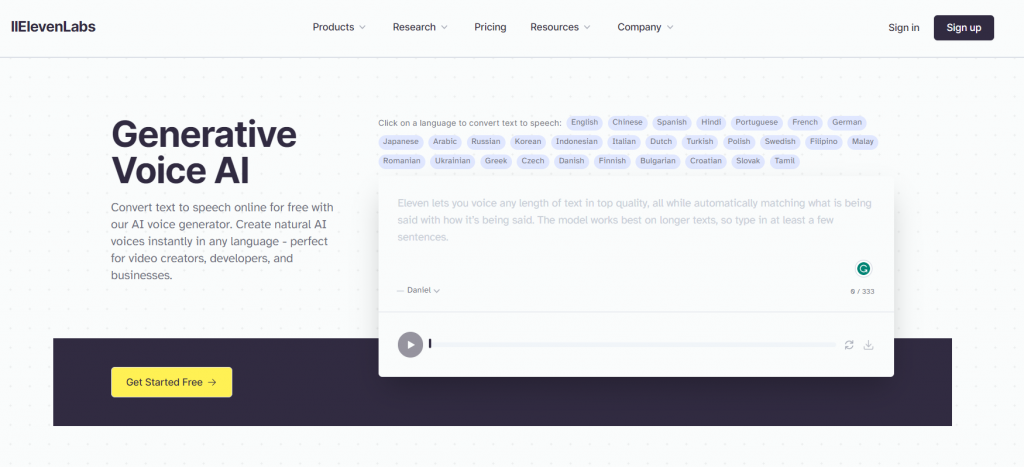Image resolution: width=1024 pixels, height=467 pixels.
Task: Select the English language chip
Action: tap(584, 122)
